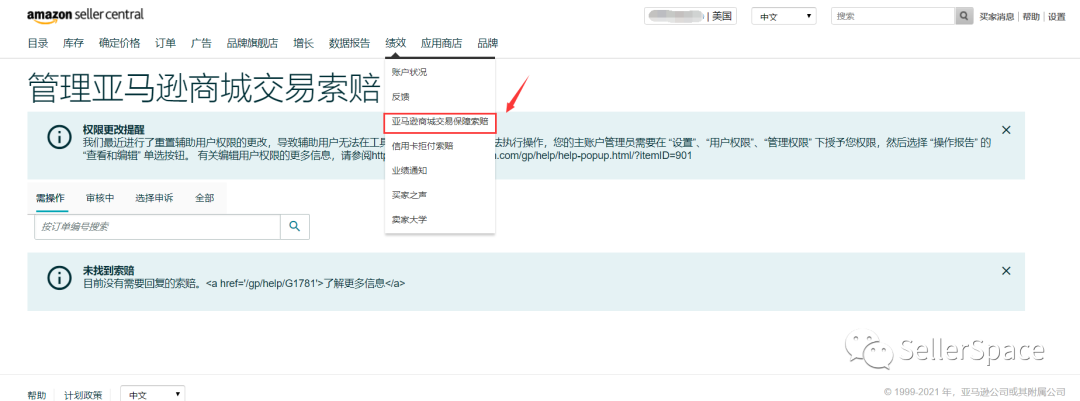Click the 按订单编号搜索 input field
This screenshot has height=401, width=1080.
157,227
